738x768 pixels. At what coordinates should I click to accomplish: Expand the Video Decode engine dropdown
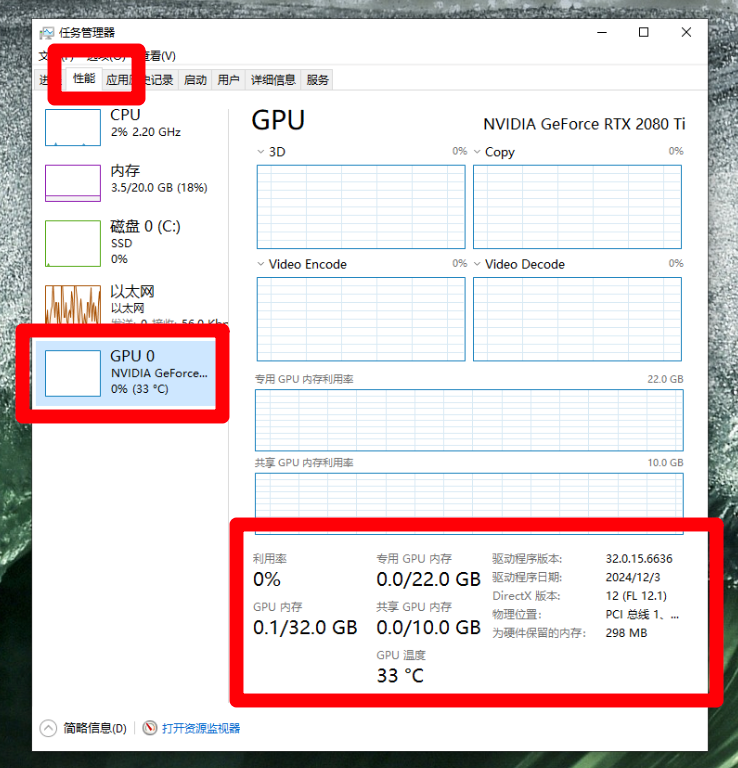click(x=478, y=265)
